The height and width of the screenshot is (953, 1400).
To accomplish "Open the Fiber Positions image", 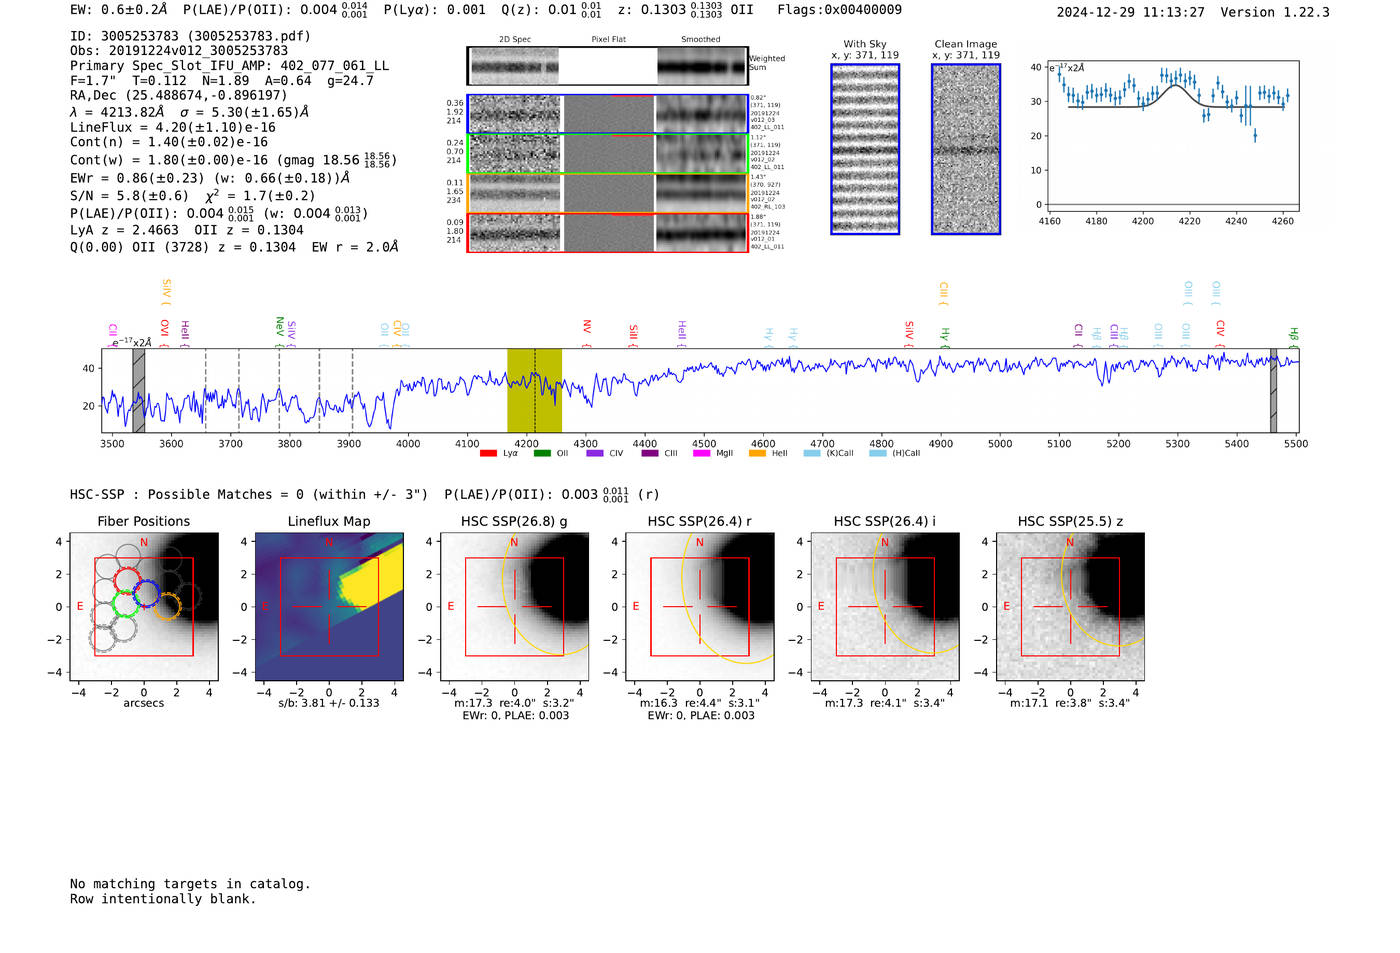I will point(144,607).
